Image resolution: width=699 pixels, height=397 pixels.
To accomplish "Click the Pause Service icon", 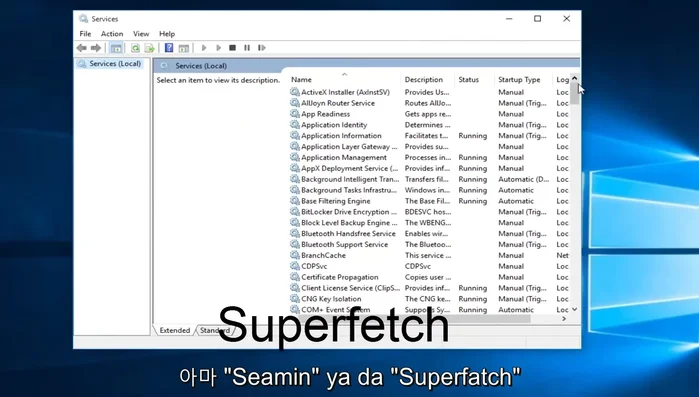I will coord(247,48).
